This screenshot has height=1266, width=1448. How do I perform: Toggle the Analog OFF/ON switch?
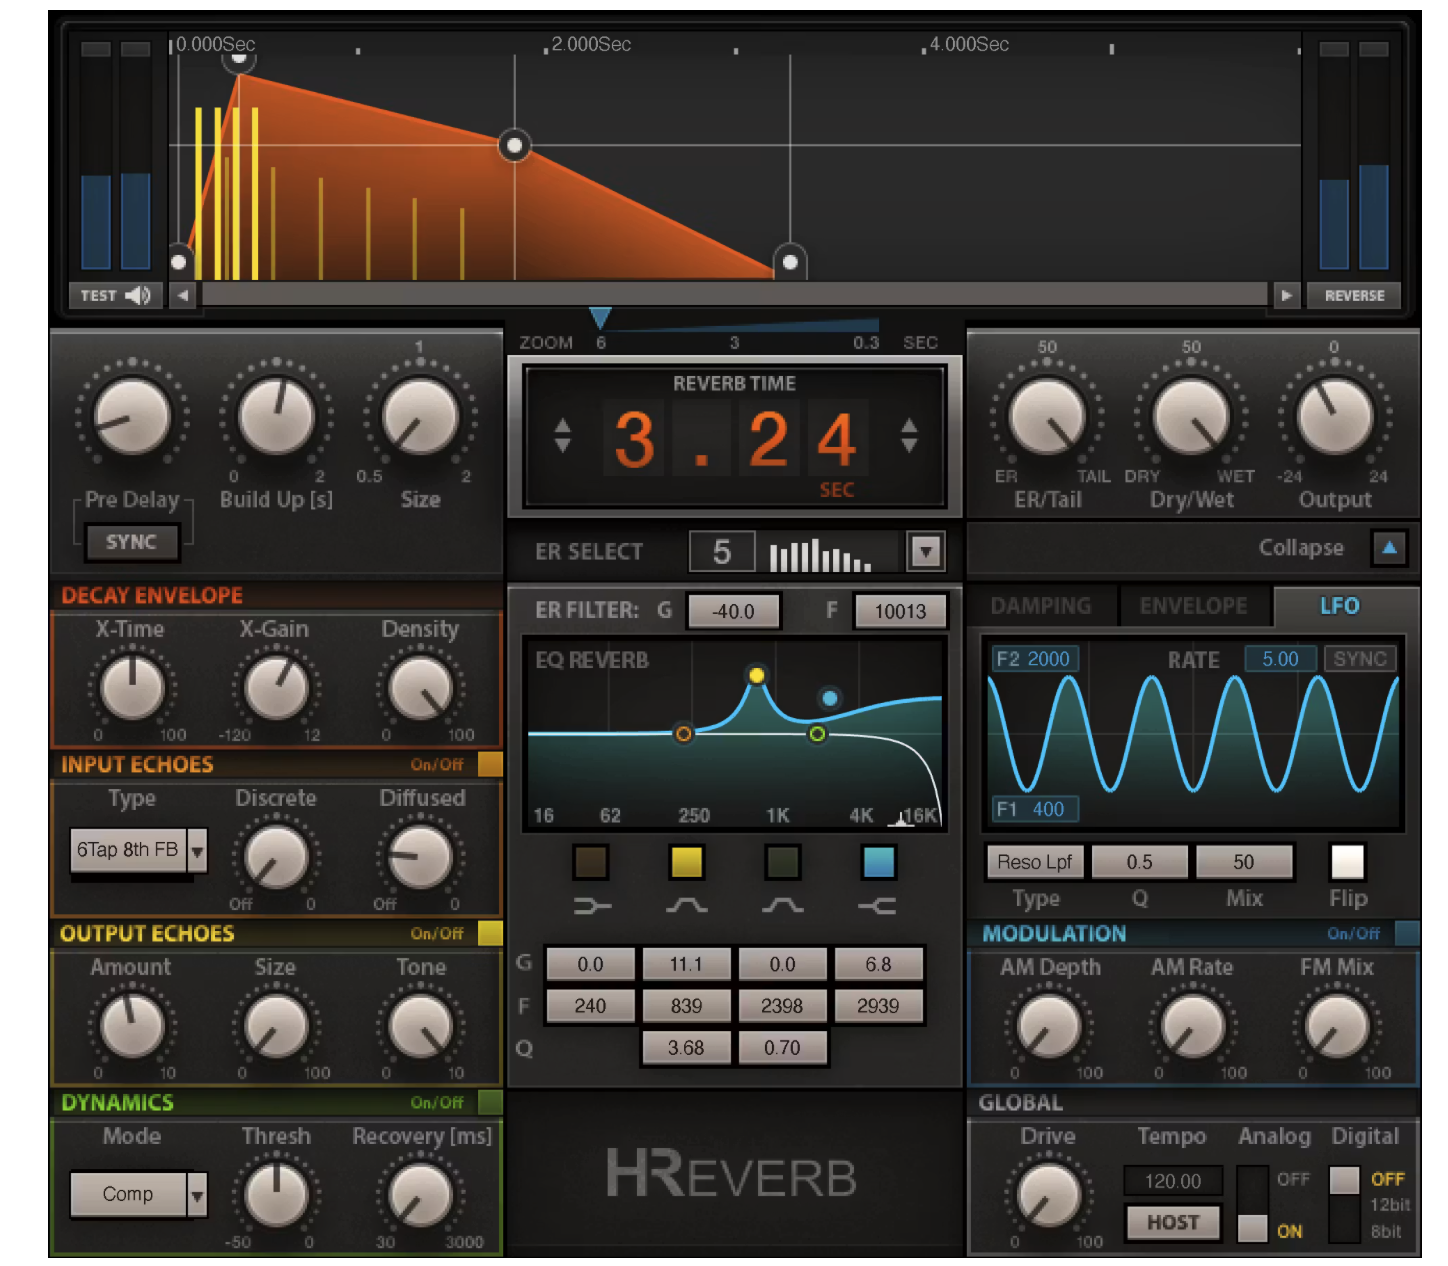[x=1252, y=1206]
